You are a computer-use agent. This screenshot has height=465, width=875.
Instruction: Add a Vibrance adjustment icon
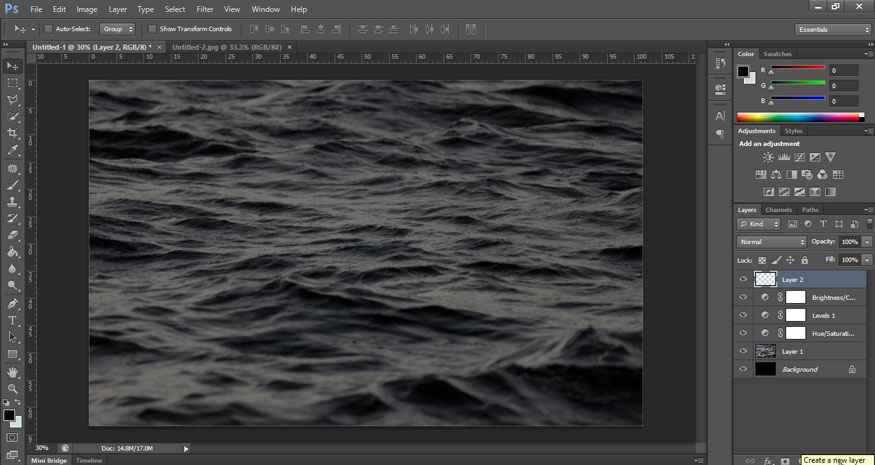(830, 158)
